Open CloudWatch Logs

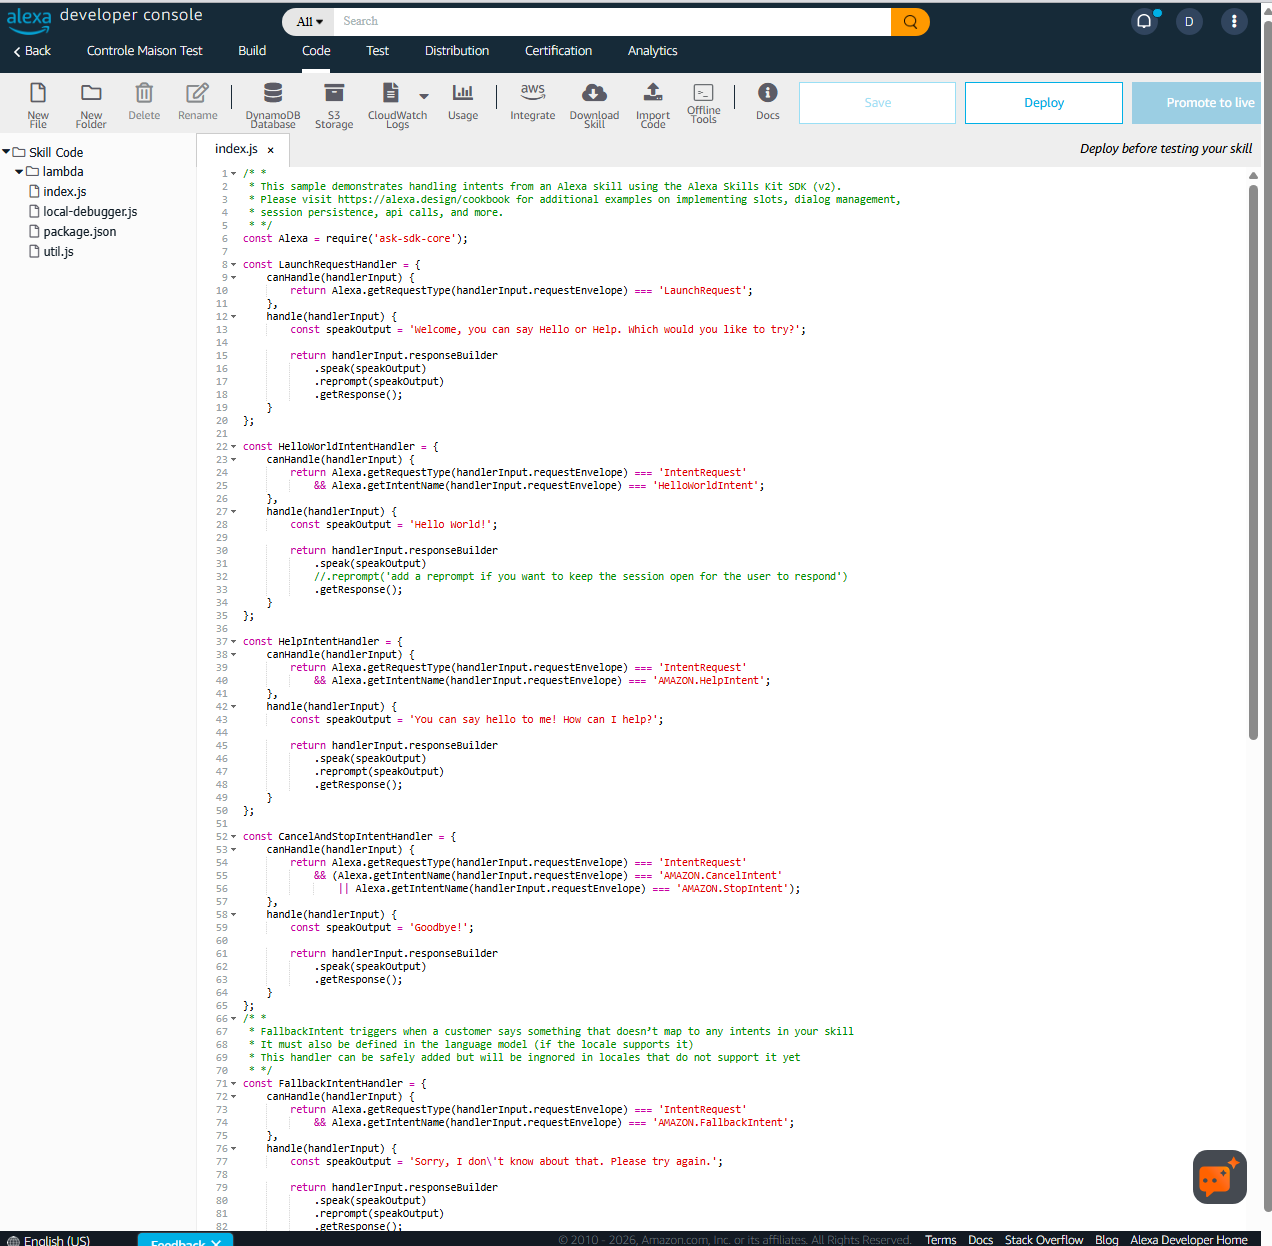pyautogui.click(x=391, y=94)
